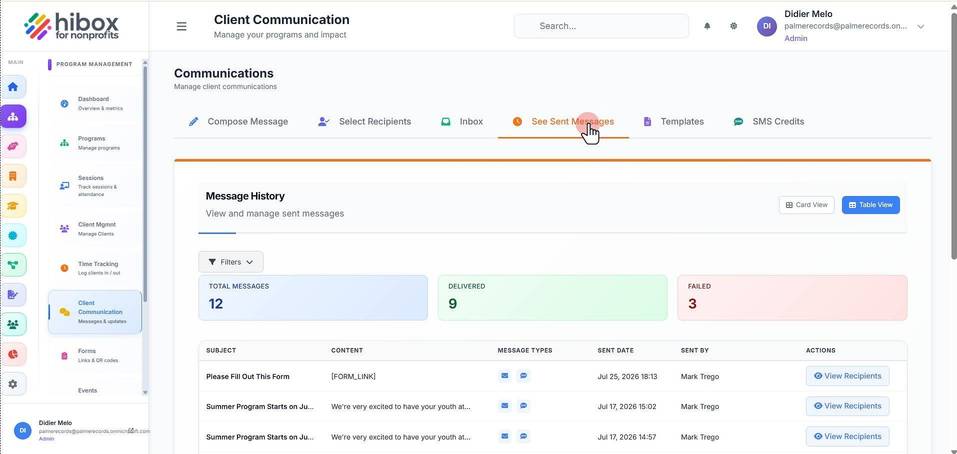The image size is (957, 454).
Task: Switch to Inbox tab
Action: tap(463, 121)
